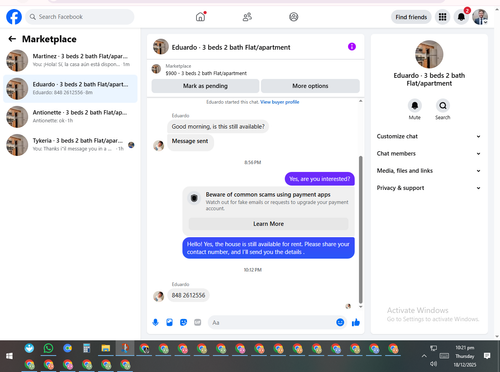The width and height of the screenshot is (500, 372).
Task: Mute this chat with the bell icon
Action: pyautogui.click(x=415, y=106)
